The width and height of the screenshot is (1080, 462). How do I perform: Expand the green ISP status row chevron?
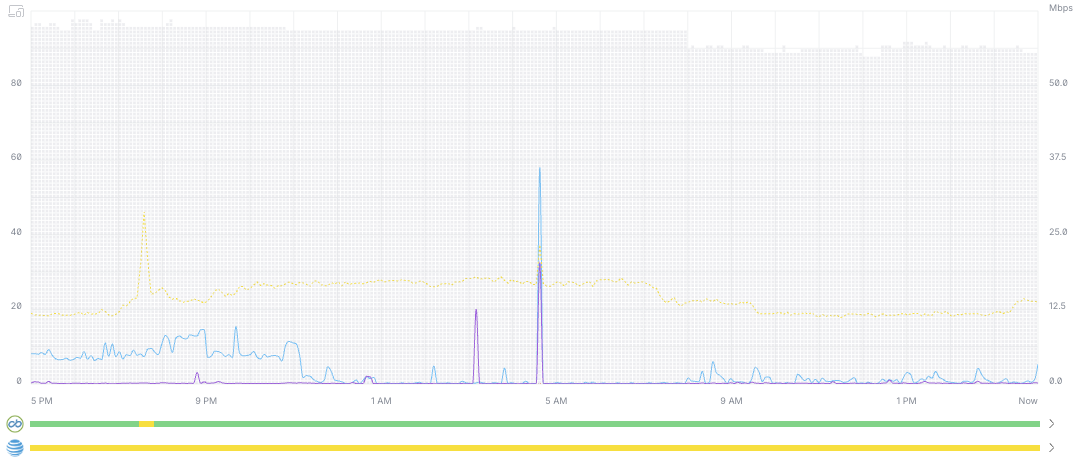(1051, 423)
